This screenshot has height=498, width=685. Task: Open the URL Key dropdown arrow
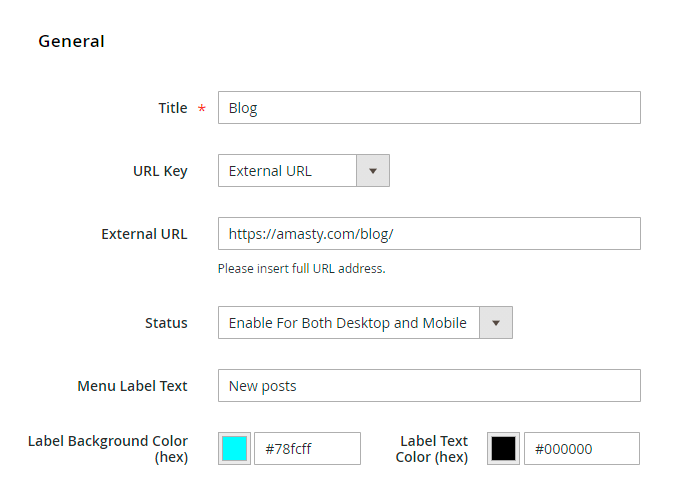[372, 171]
